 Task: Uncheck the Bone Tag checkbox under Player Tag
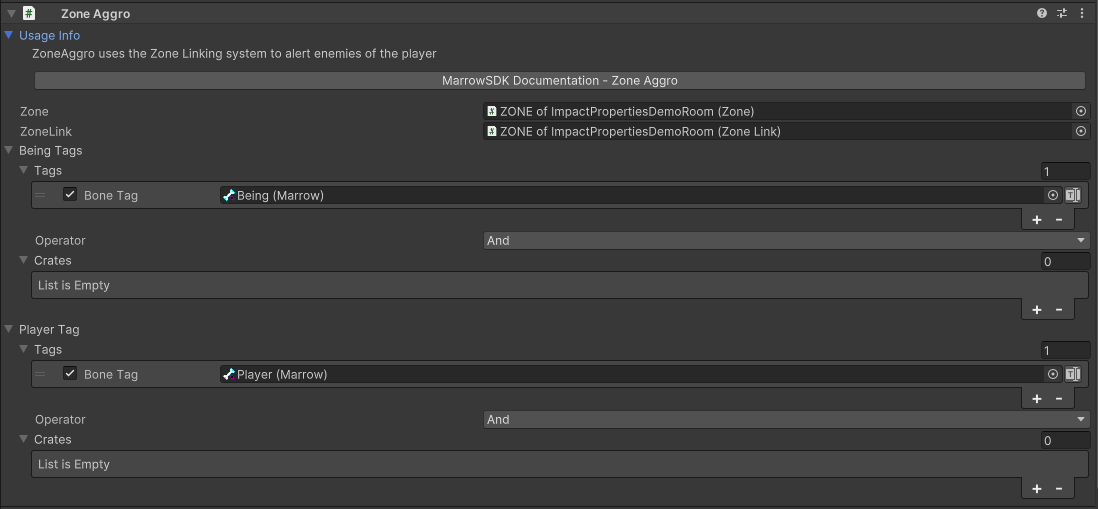pos(70,375)
